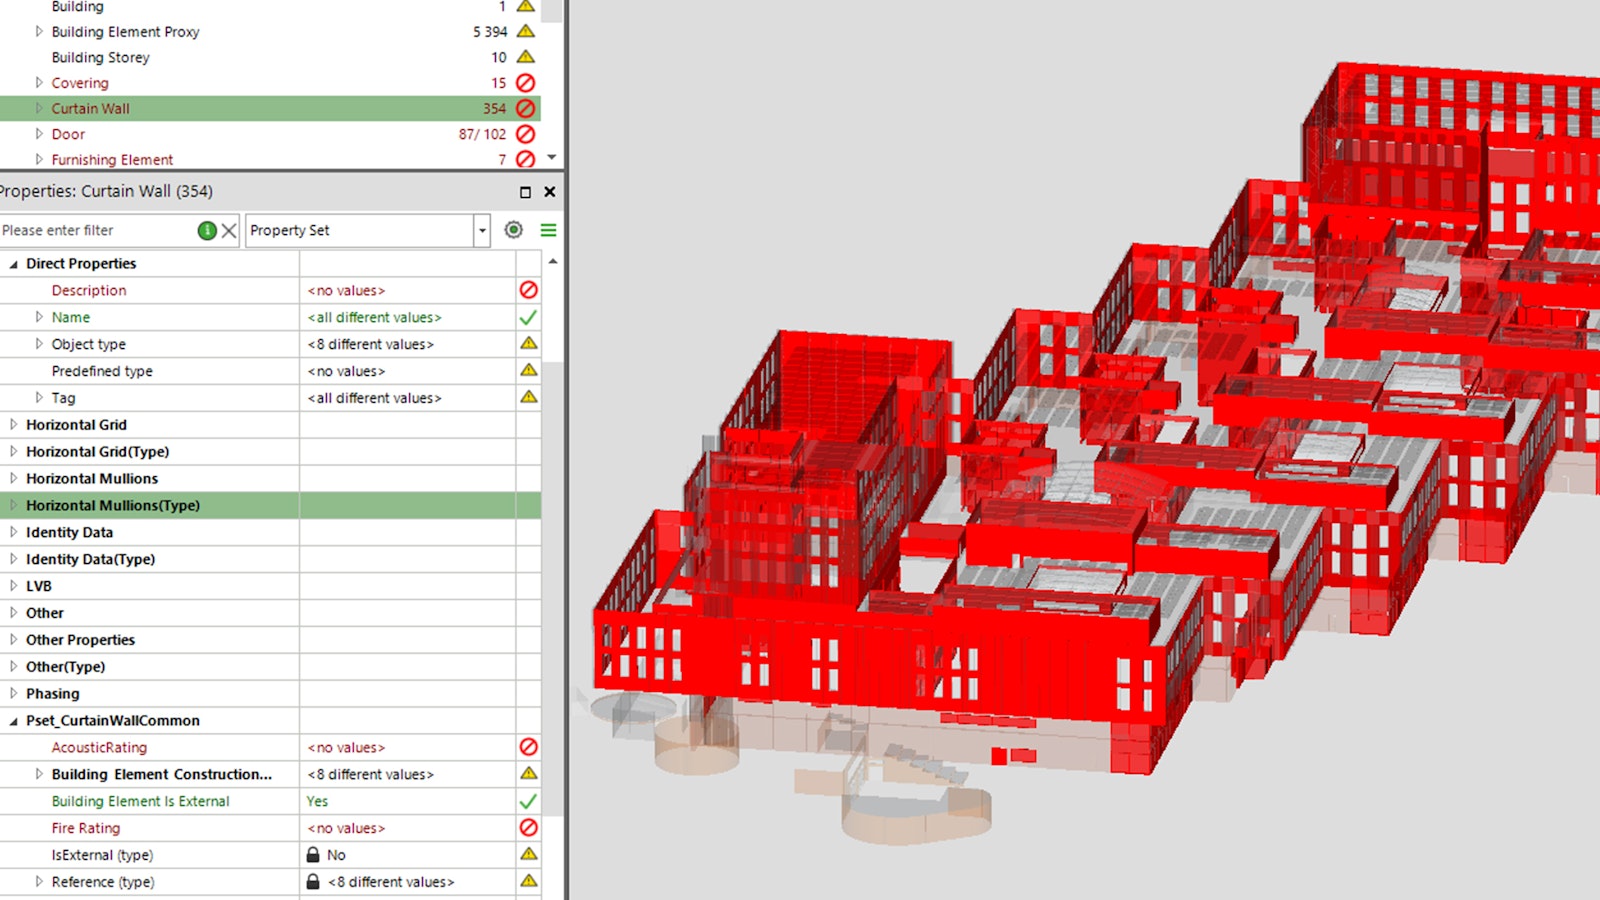1600x900 pixels.
Task: Click the Identity Data property group
Action: click(69, 532)
